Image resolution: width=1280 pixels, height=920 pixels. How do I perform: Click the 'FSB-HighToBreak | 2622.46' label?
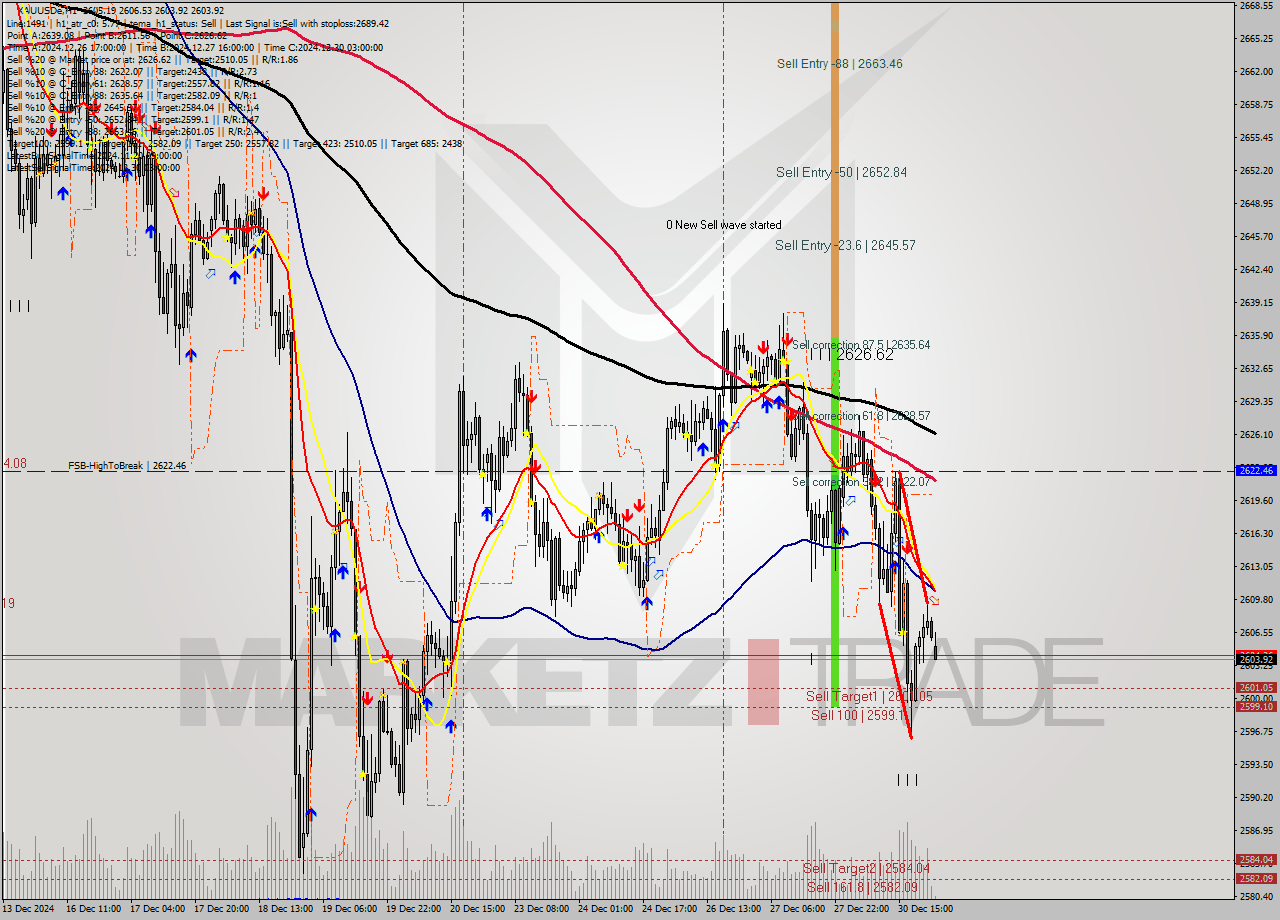tap(127, 466)
